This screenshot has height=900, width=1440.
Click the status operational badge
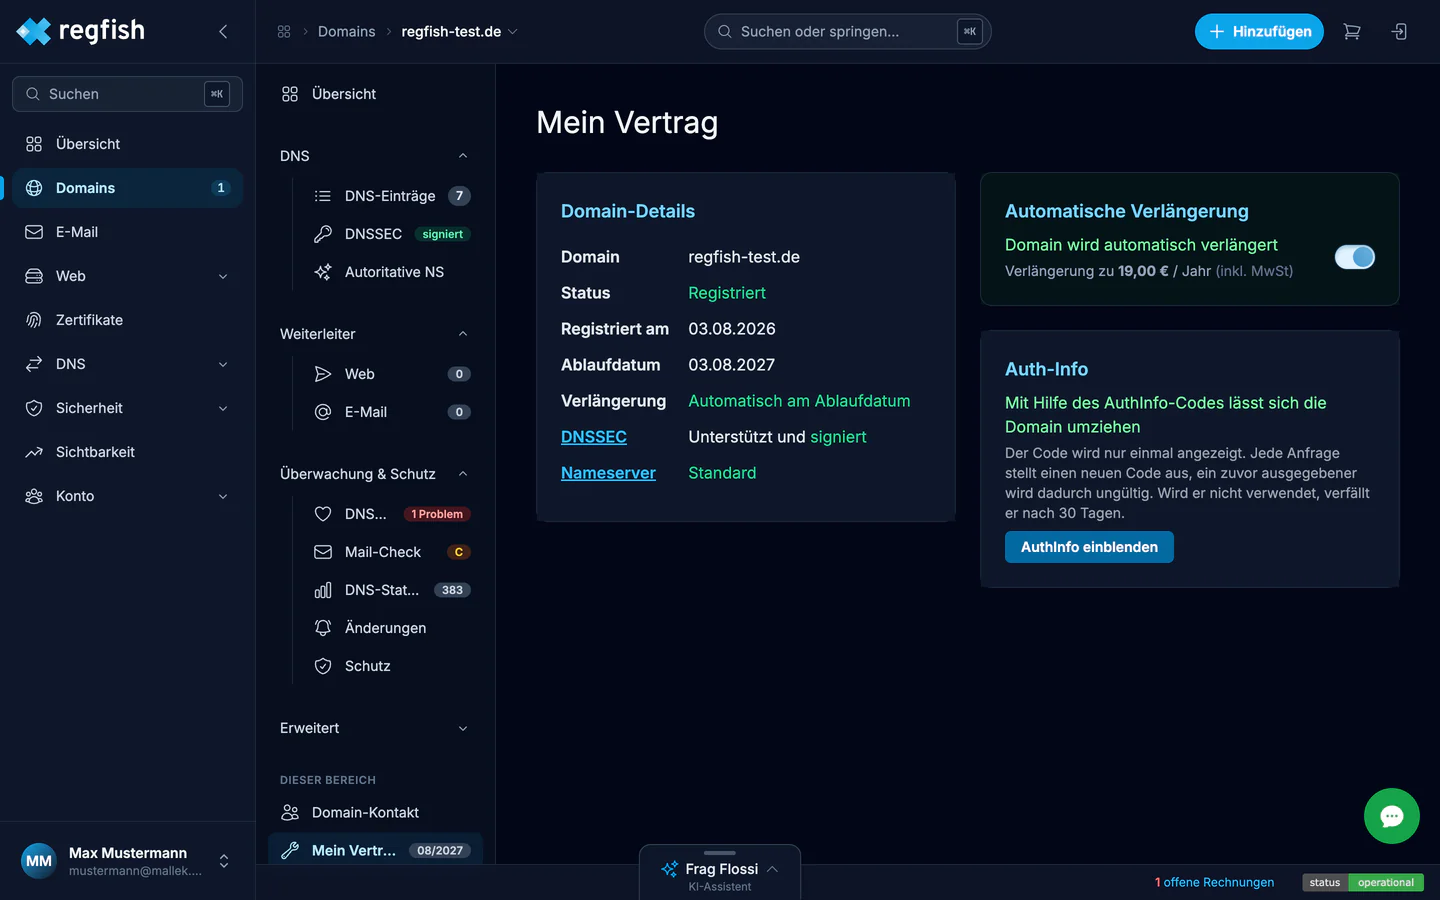(x=1363, y=882)
